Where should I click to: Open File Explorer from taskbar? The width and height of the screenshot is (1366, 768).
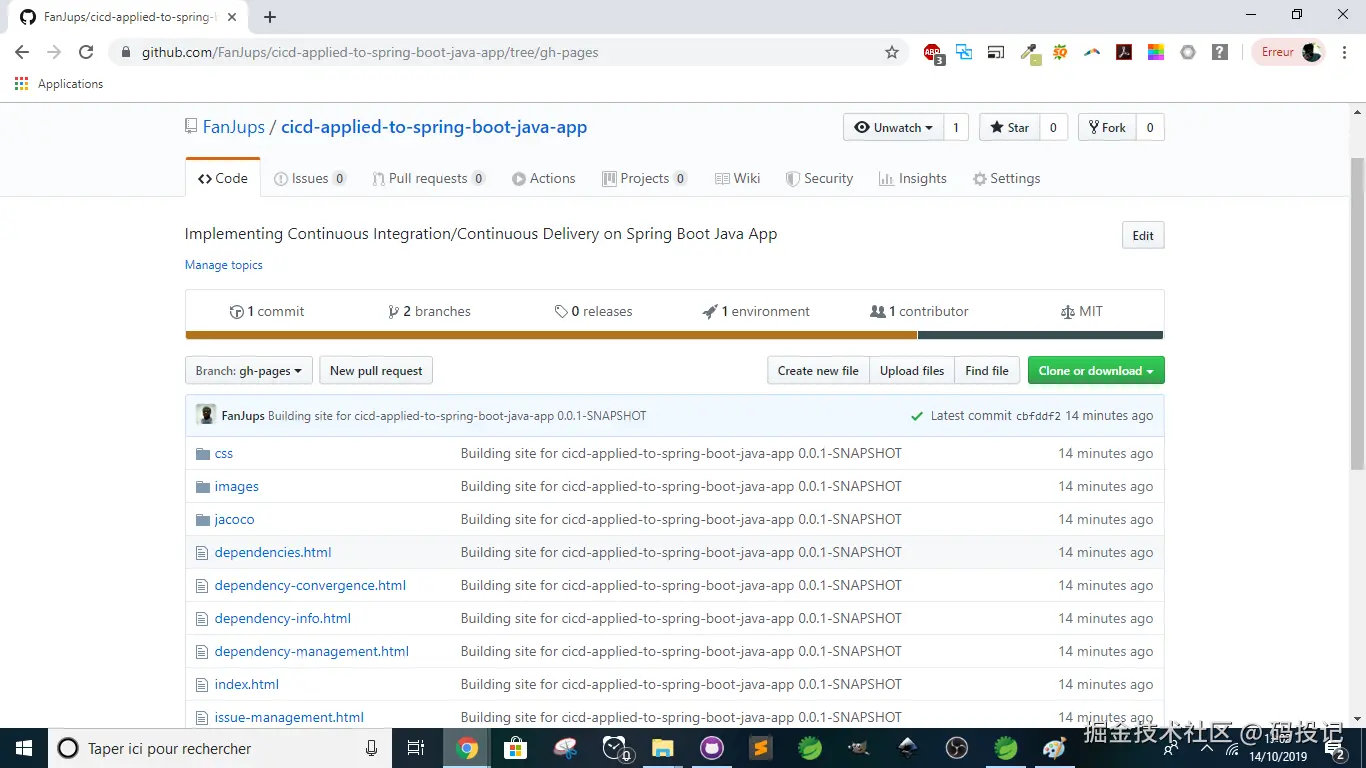662,748
